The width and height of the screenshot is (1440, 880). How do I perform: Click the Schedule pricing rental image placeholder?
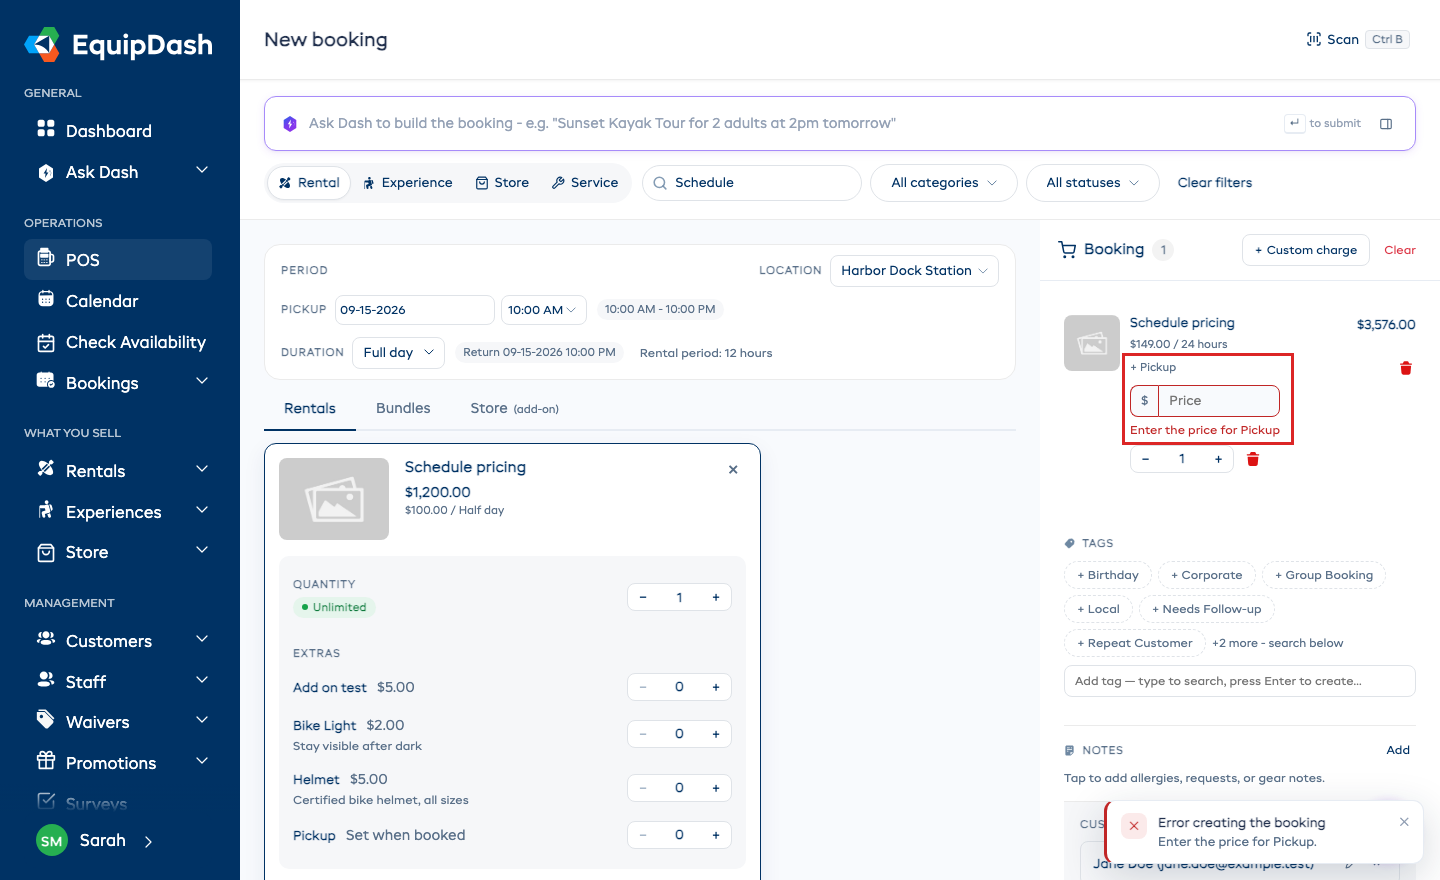[x=334, y=499]
